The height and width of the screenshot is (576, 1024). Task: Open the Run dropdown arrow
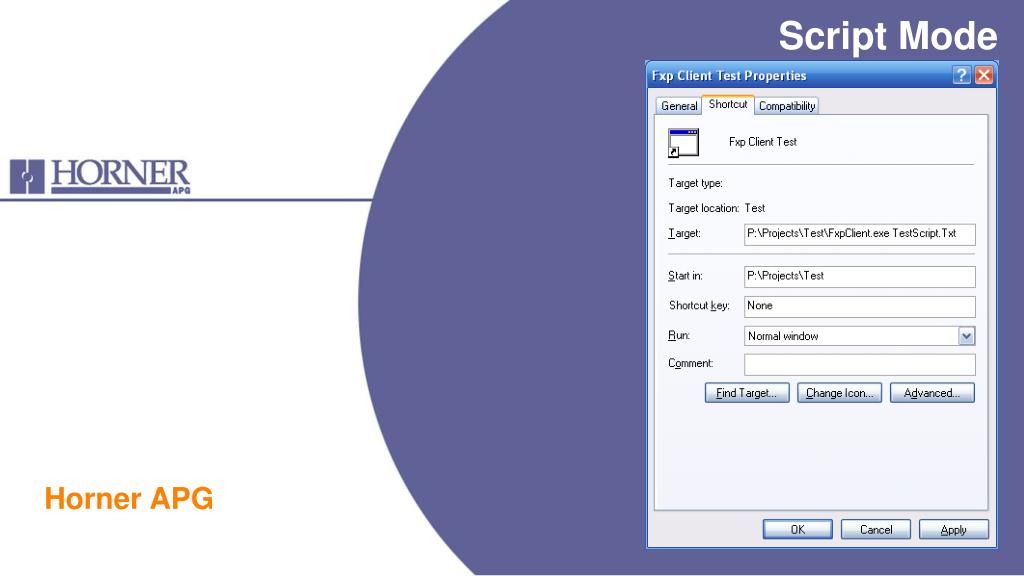966,336
